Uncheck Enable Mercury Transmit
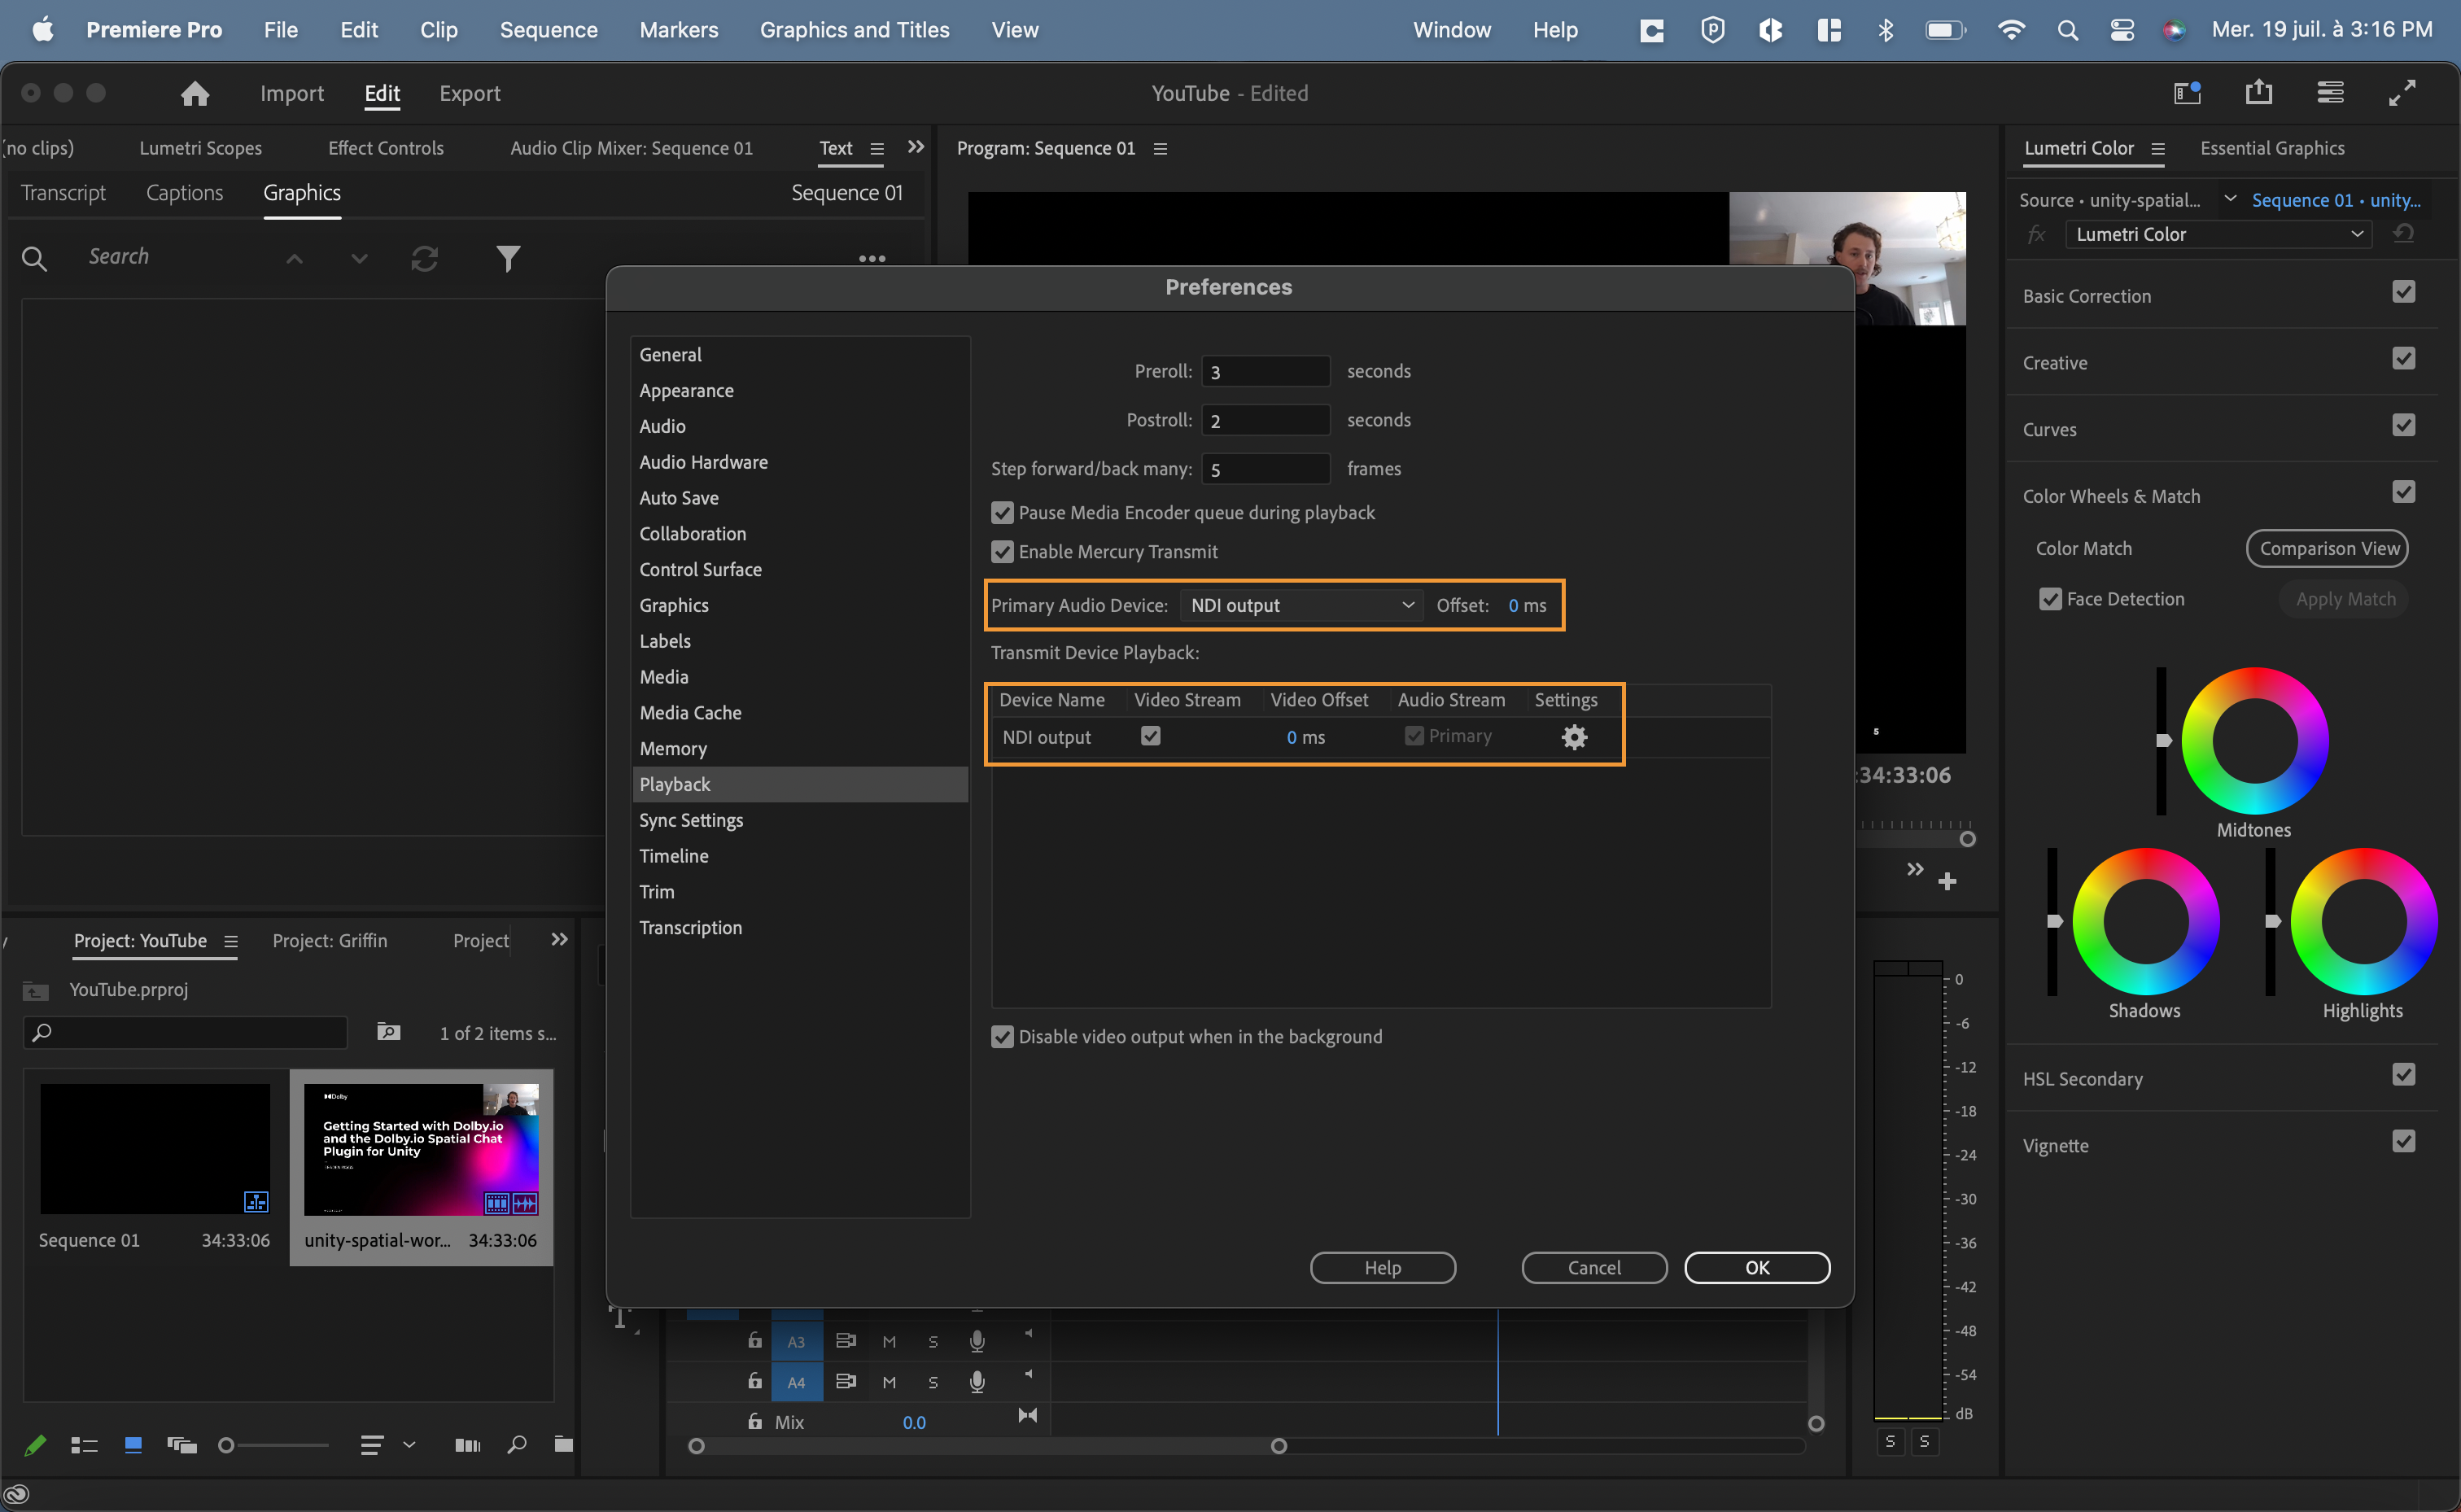 coord(1002,552)
